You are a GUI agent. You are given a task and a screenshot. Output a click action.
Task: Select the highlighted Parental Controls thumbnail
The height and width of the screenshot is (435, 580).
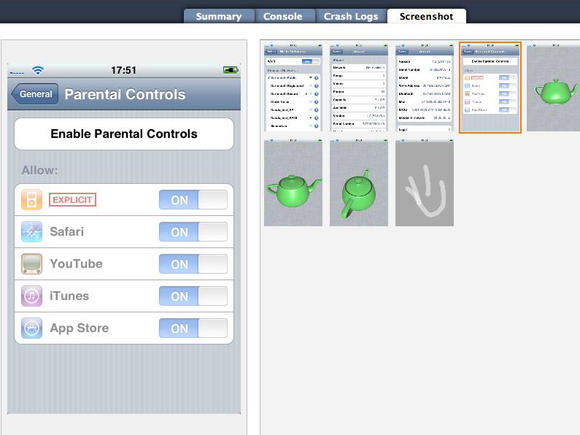490,87
